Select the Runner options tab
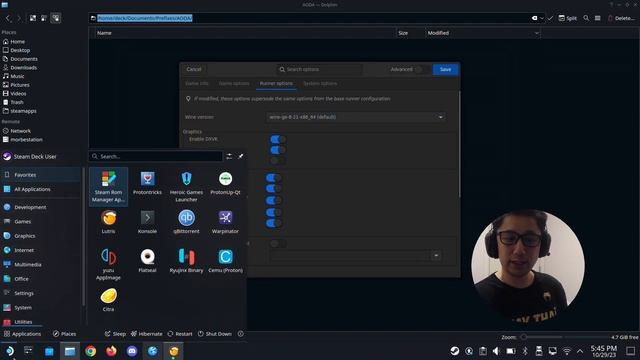Viewport: 640px width, 360px height. pyautogui.click(x=276, y=83)
